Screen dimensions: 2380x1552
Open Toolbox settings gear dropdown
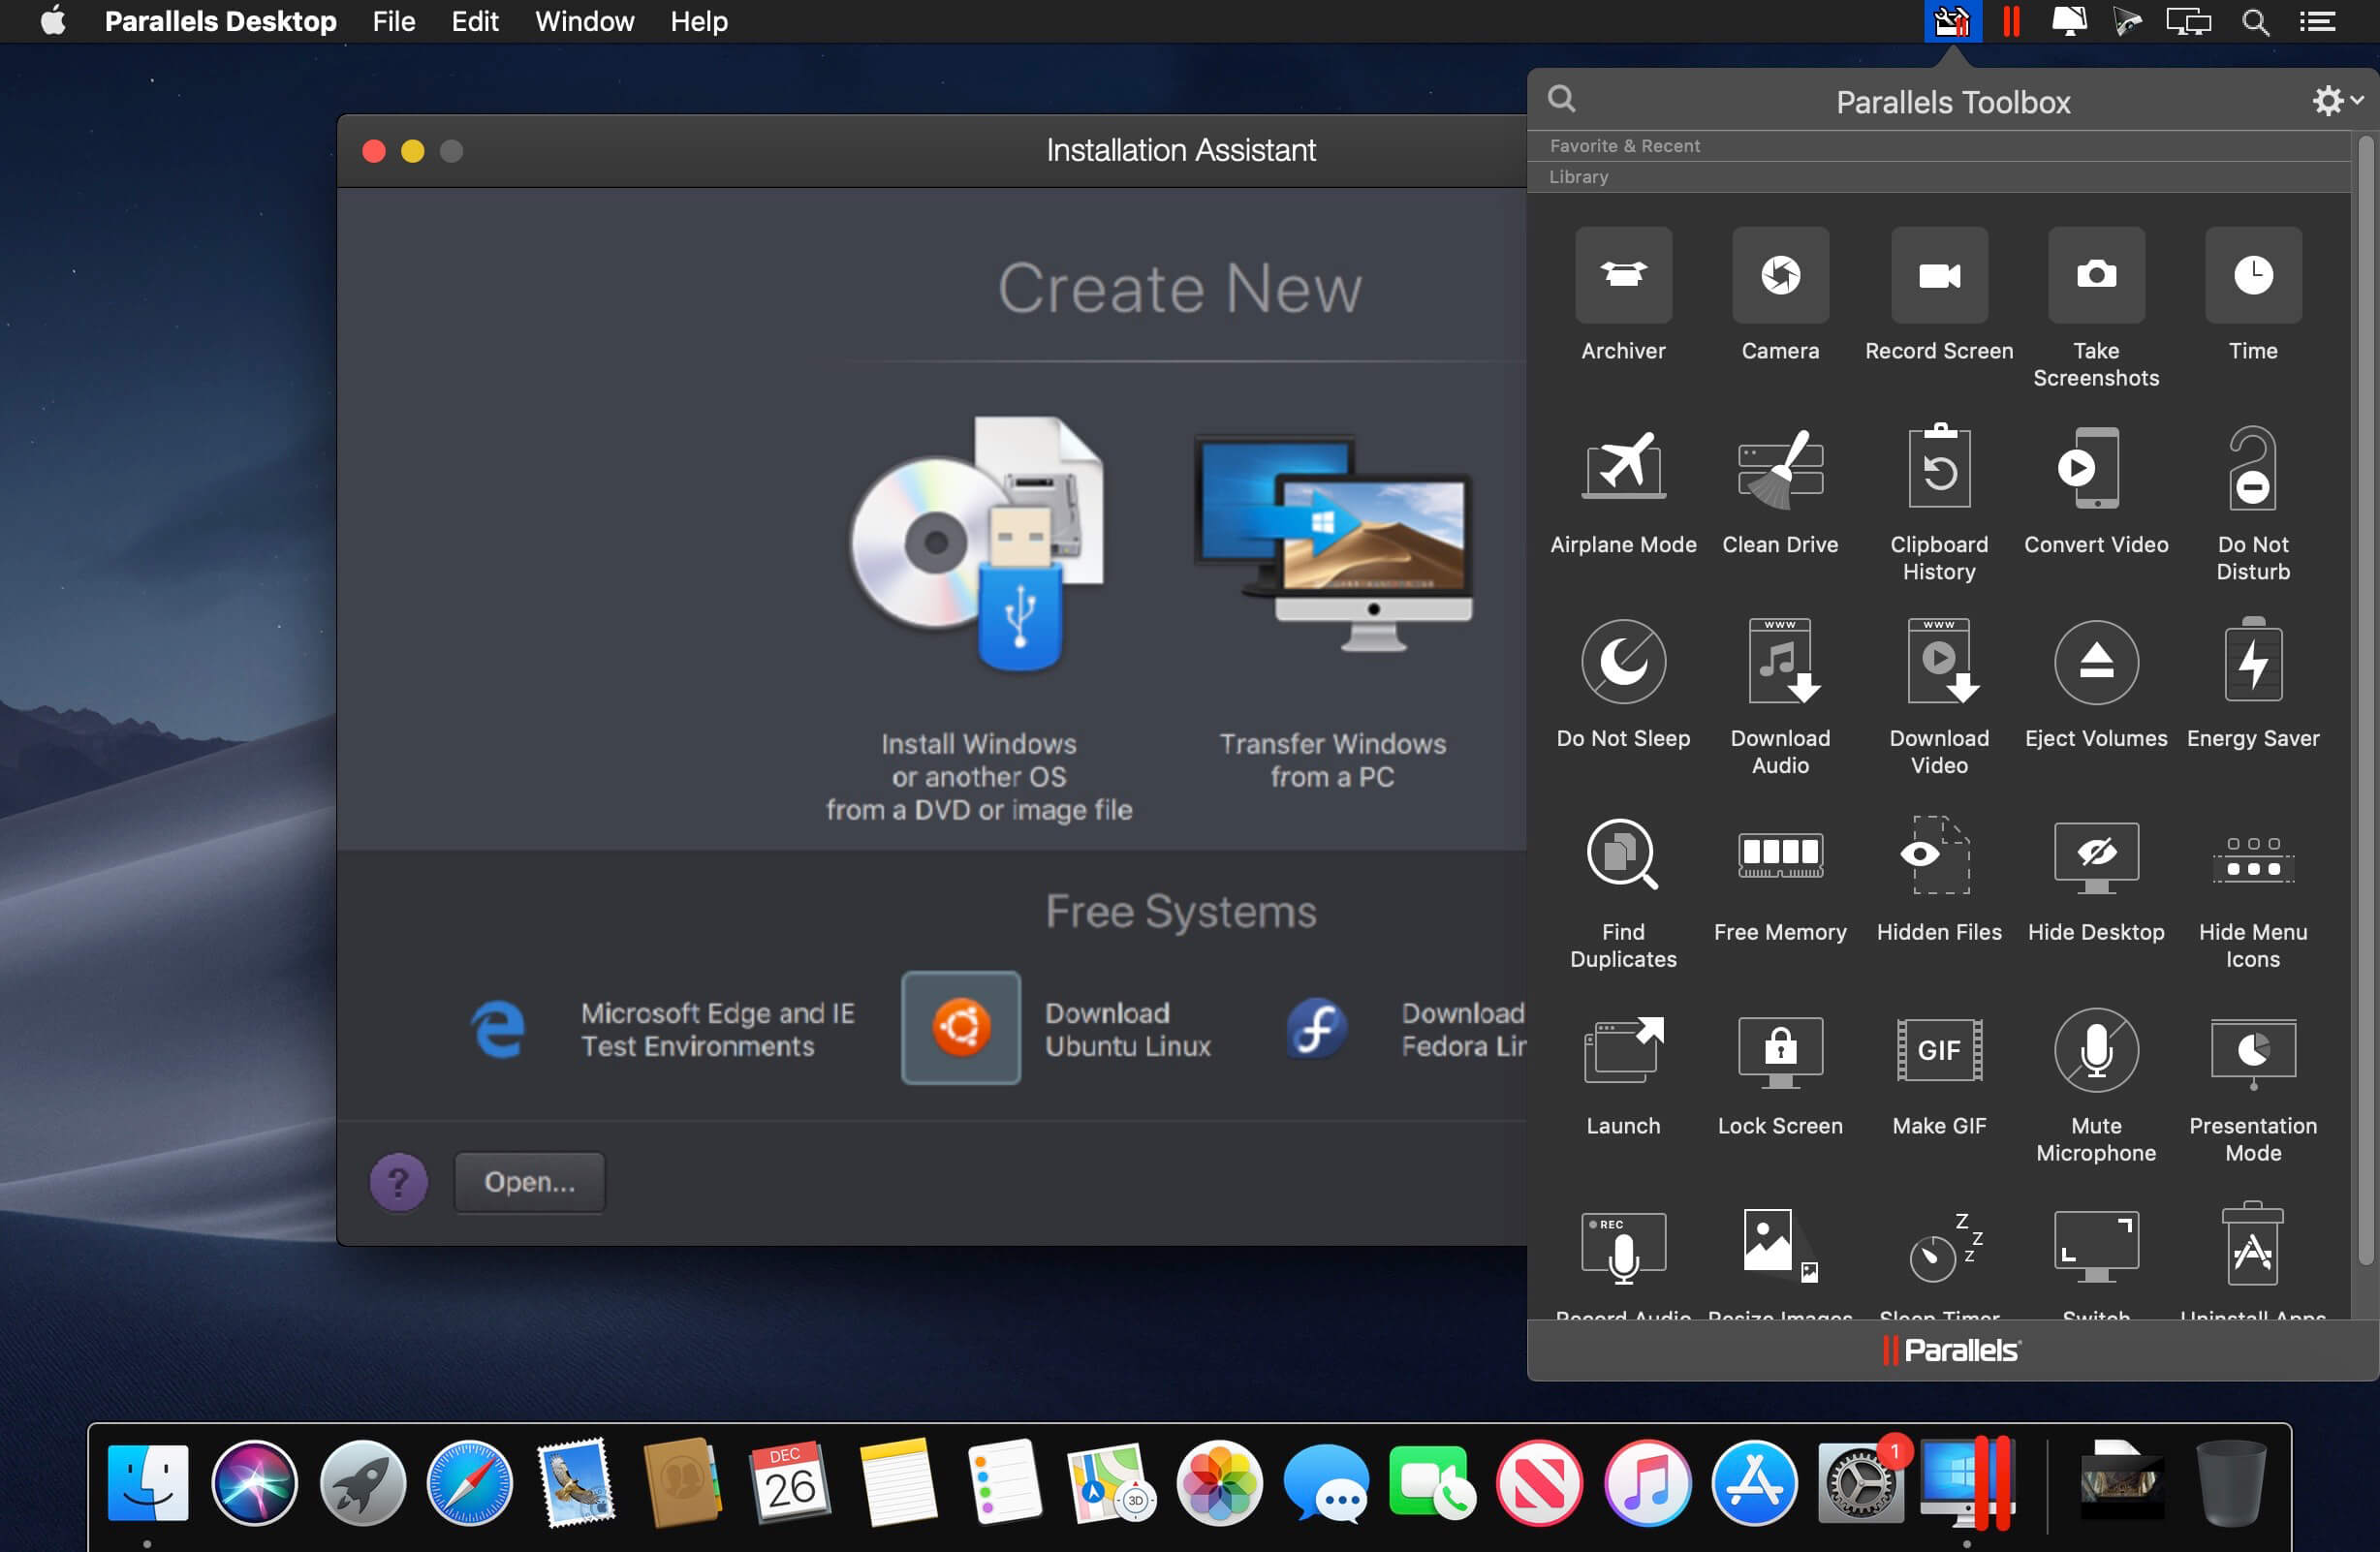click(x=2335, y=101)
